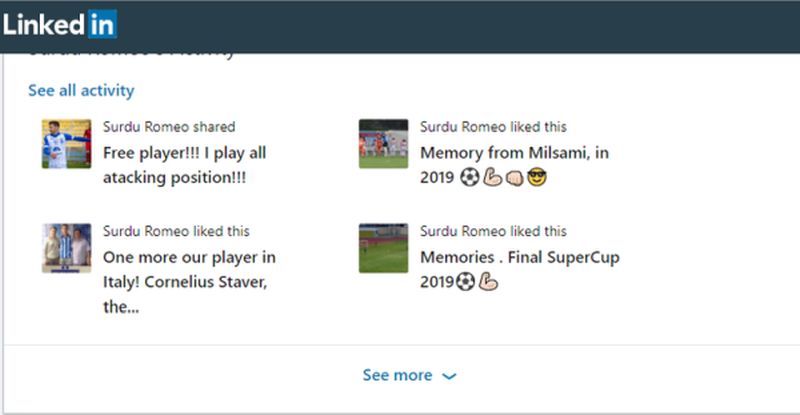Viewport: 800px width, 415px height.
Task: Click the LinkedIn logo
Action: point(60,24)
